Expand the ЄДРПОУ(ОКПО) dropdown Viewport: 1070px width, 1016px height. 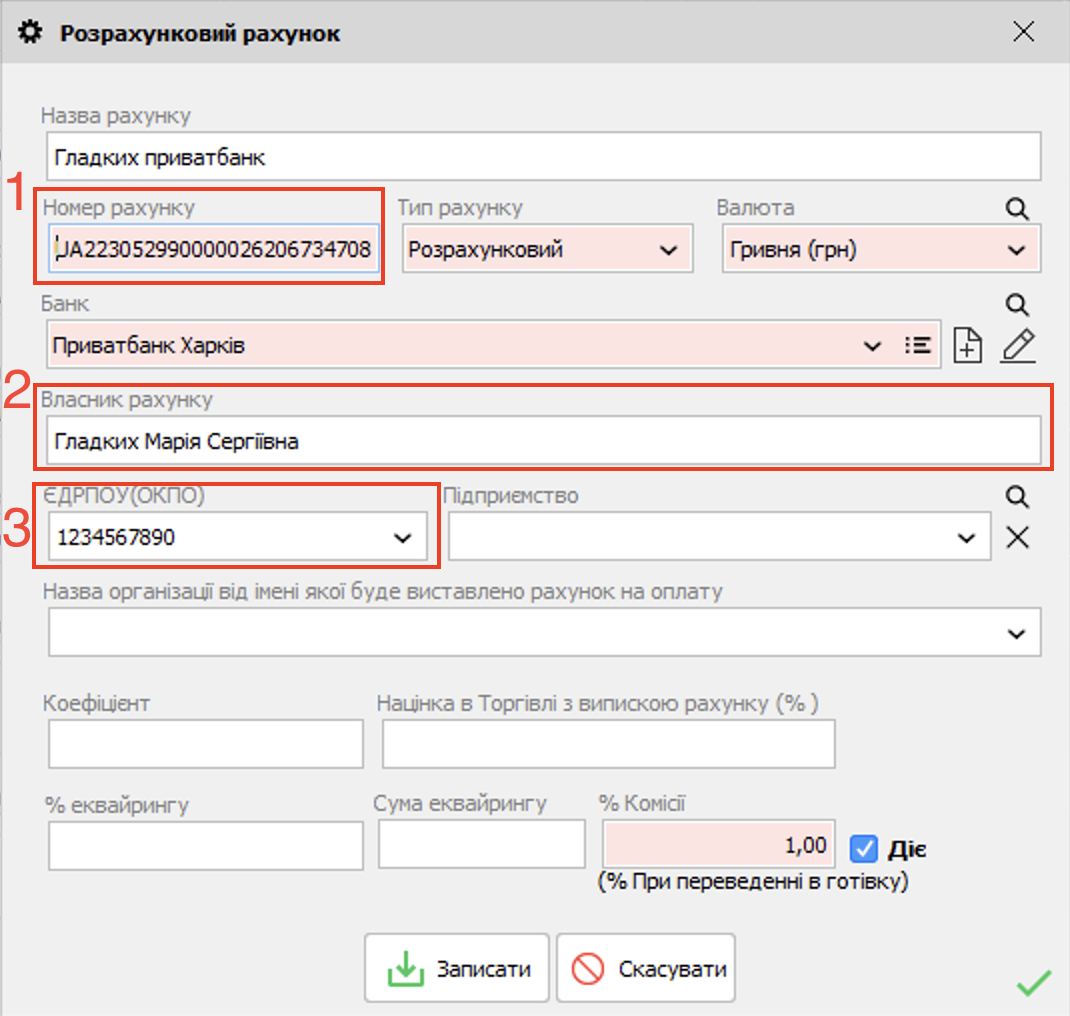[x=402, y=538]
